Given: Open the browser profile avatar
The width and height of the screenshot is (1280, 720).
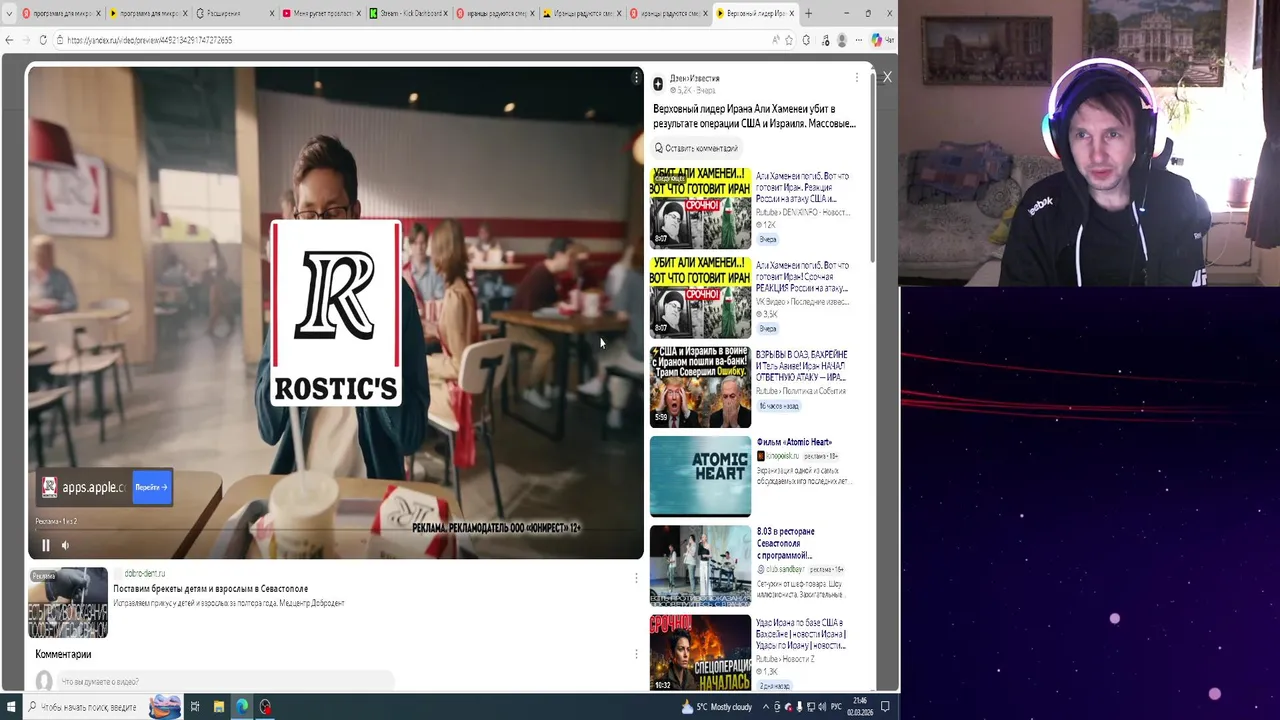Looking at the screenshot, I should pos(842,40).
